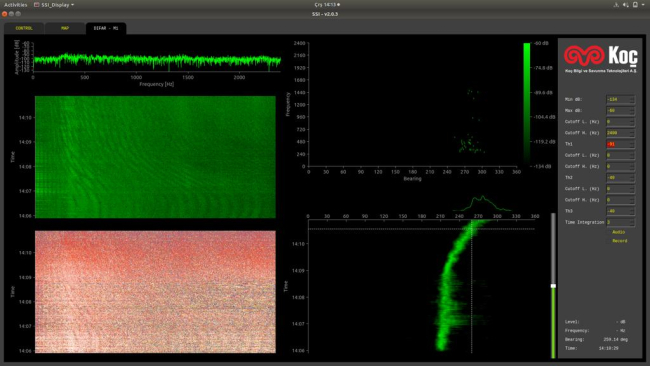The image size is (650, 366).
Task: Click the Time Integration stepper arrows
Action: [x=632, y=222]
